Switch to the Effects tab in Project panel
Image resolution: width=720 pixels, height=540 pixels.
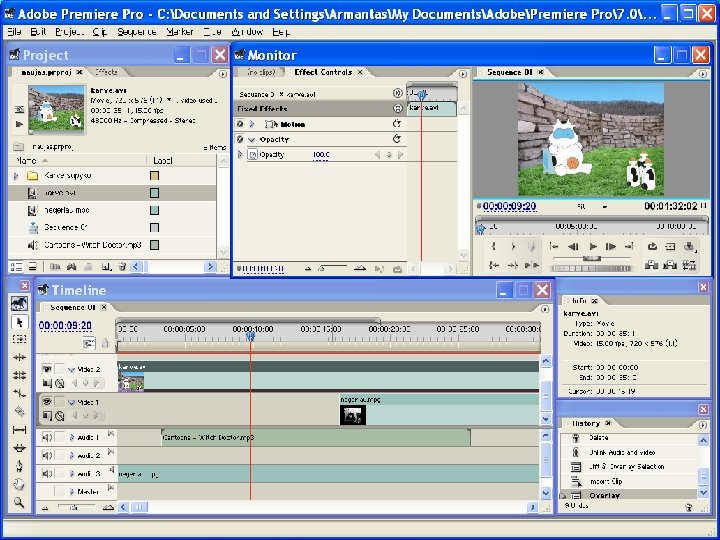coord(106,72)
